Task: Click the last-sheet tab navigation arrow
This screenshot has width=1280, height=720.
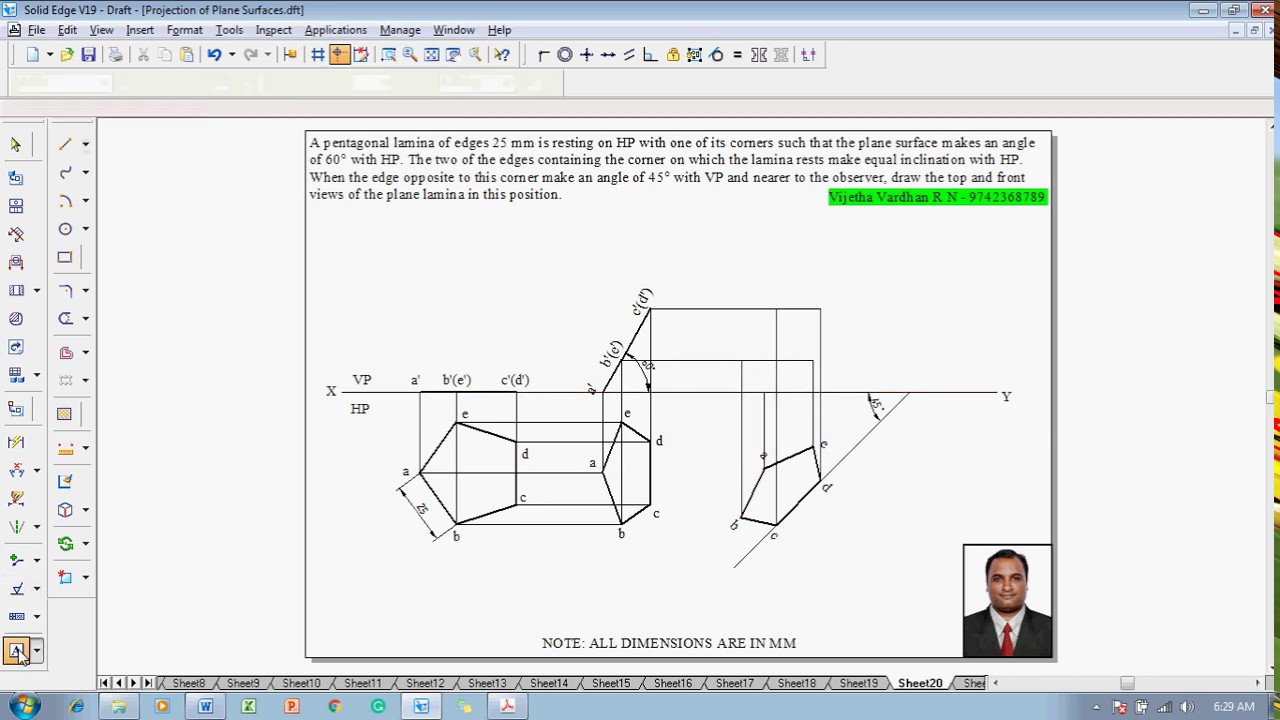Action: (x=148, y=683)
